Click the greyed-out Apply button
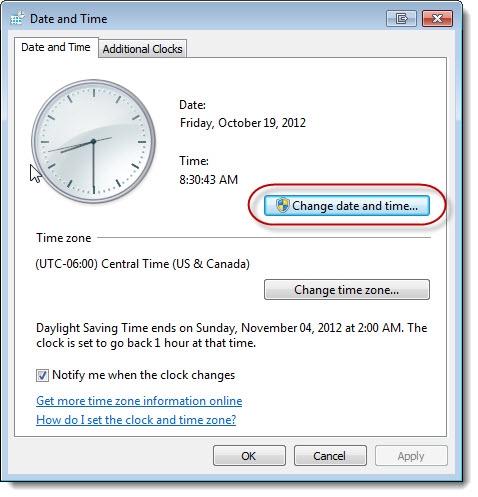Screen dimensions: 478x497 pyautogui.click(x=411, y=456)
